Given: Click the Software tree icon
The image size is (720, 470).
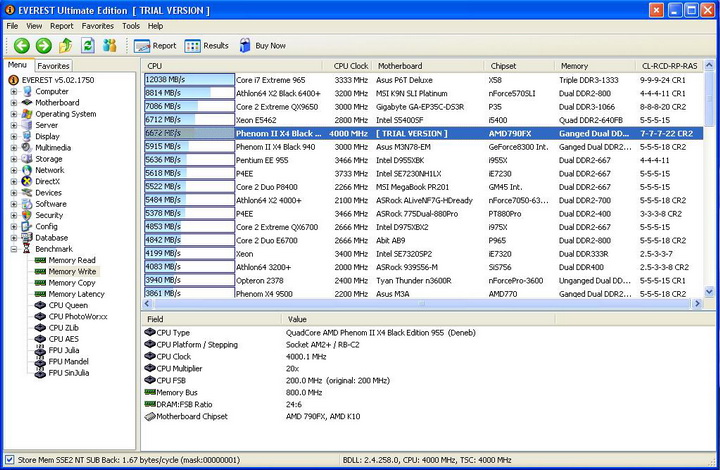Looking at the screenshot, I should coord(27,204).
